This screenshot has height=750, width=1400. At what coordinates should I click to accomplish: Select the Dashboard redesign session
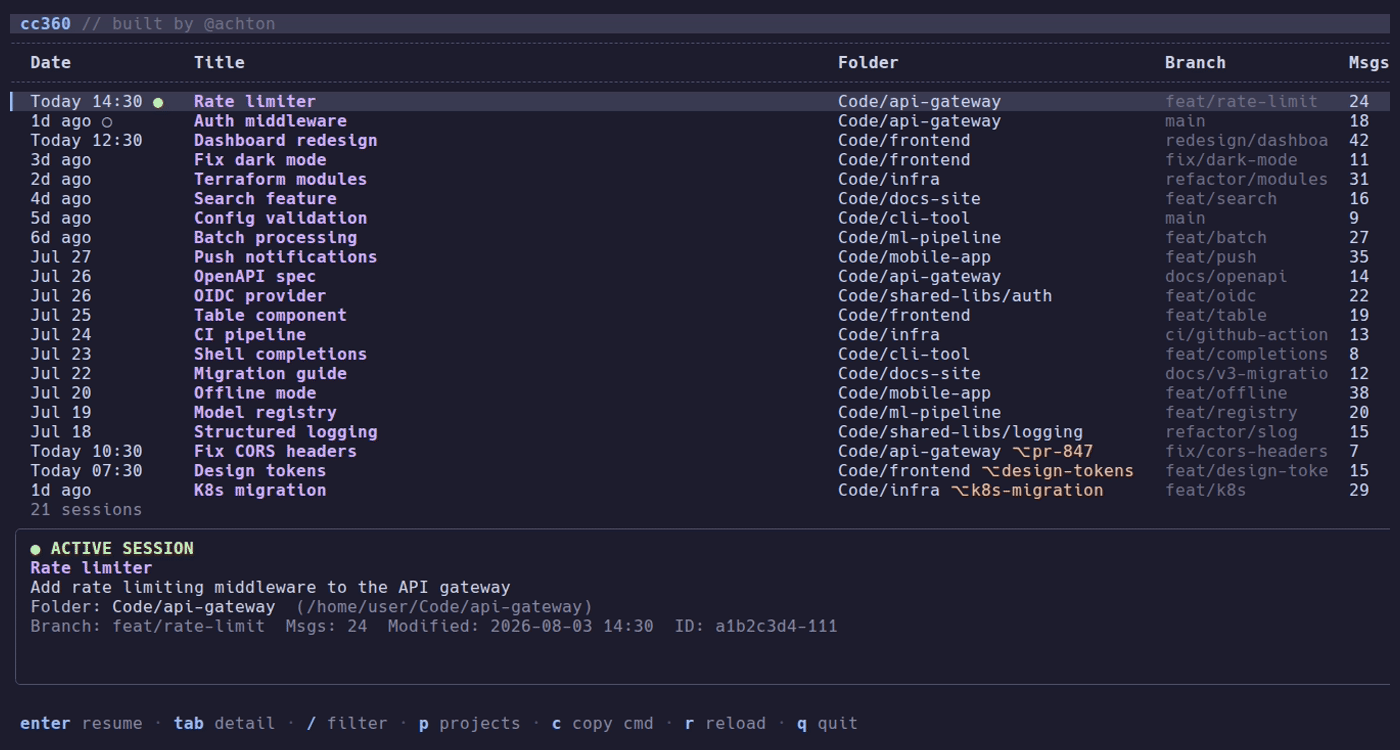[x=700, y=141]
